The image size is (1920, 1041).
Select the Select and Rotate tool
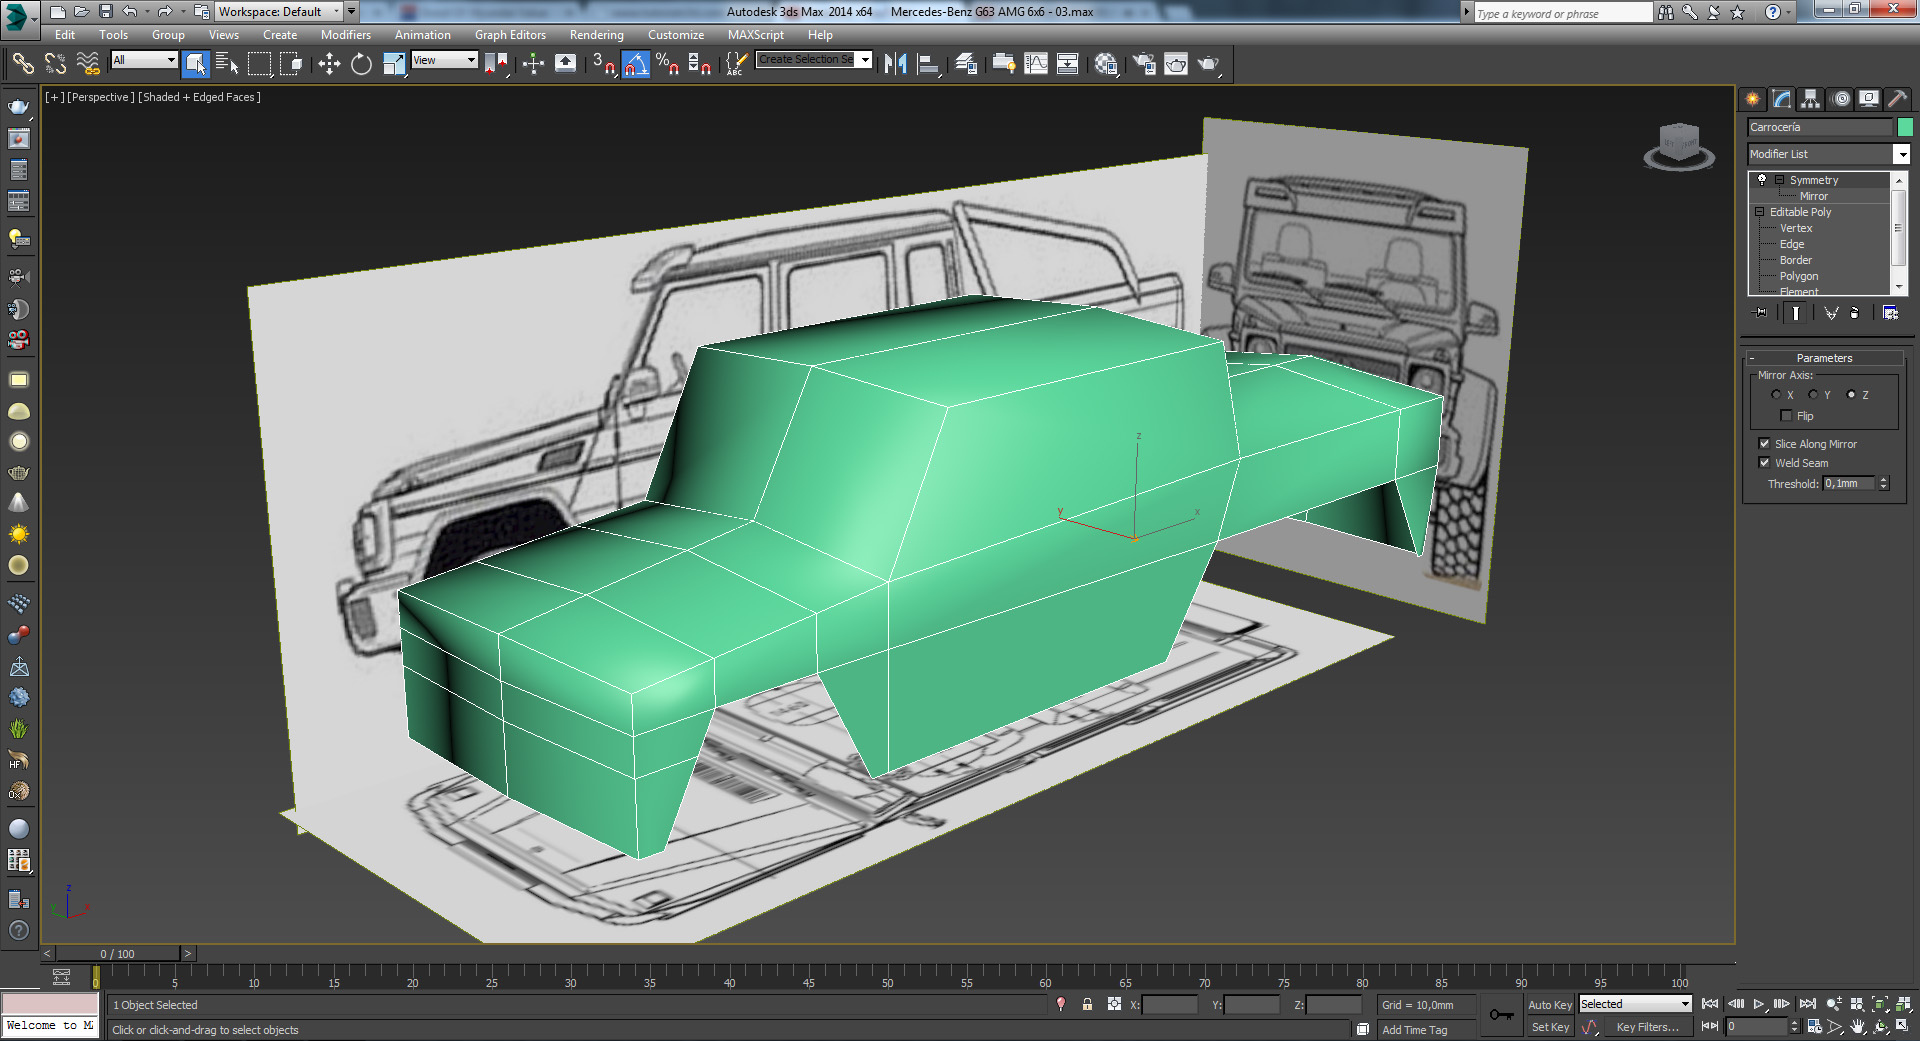coord(361,64)
